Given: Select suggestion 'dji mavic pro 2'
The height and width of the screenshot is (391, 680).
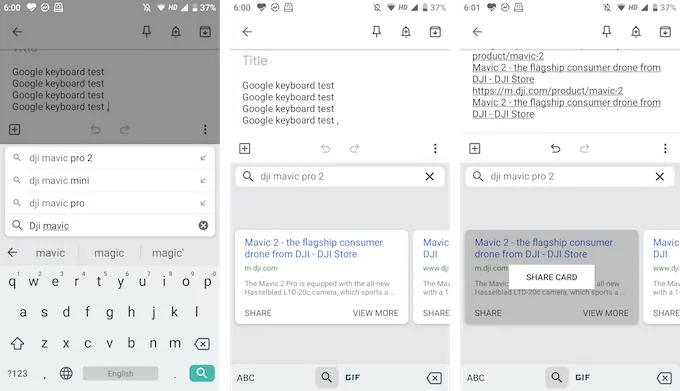Looking at the screenshot, I should (x=110, y=158).
